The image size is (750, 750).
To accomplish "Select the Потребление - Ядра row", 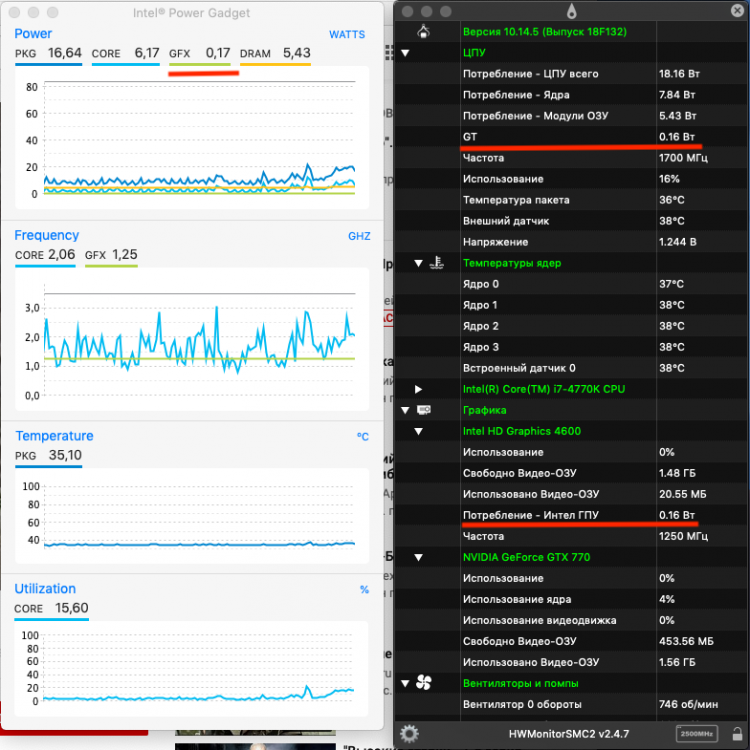I will pyautogui.click(x=572, y=95).
